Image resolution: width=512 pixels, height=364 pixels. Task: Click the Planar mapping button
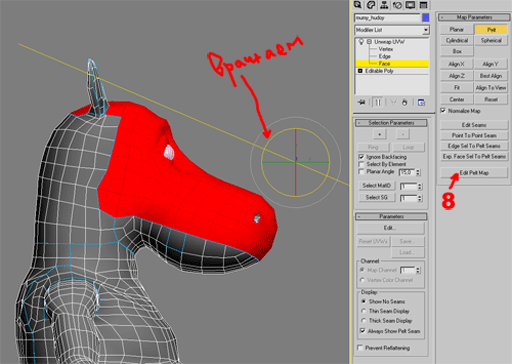[456, 29]
